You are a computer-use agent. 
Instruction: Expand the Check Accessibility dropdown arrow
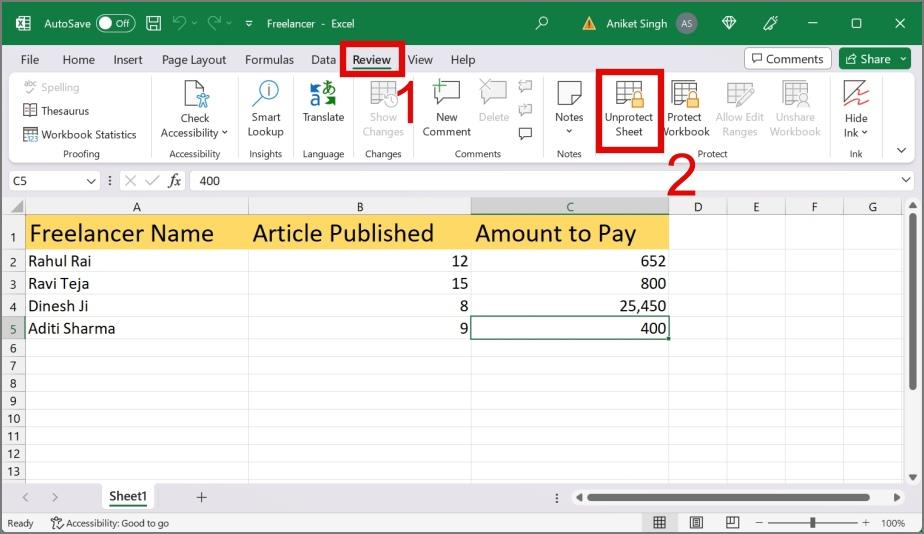pyautogui.click(x=225, y=133)
